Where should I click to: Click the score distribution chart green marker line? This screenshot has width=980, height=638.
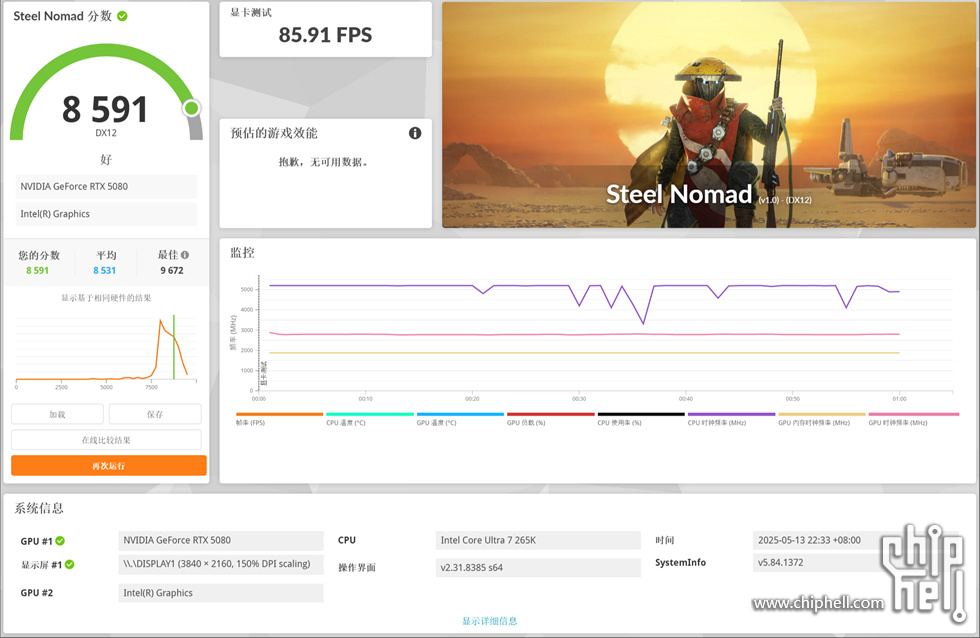click(x=174, y=347)
